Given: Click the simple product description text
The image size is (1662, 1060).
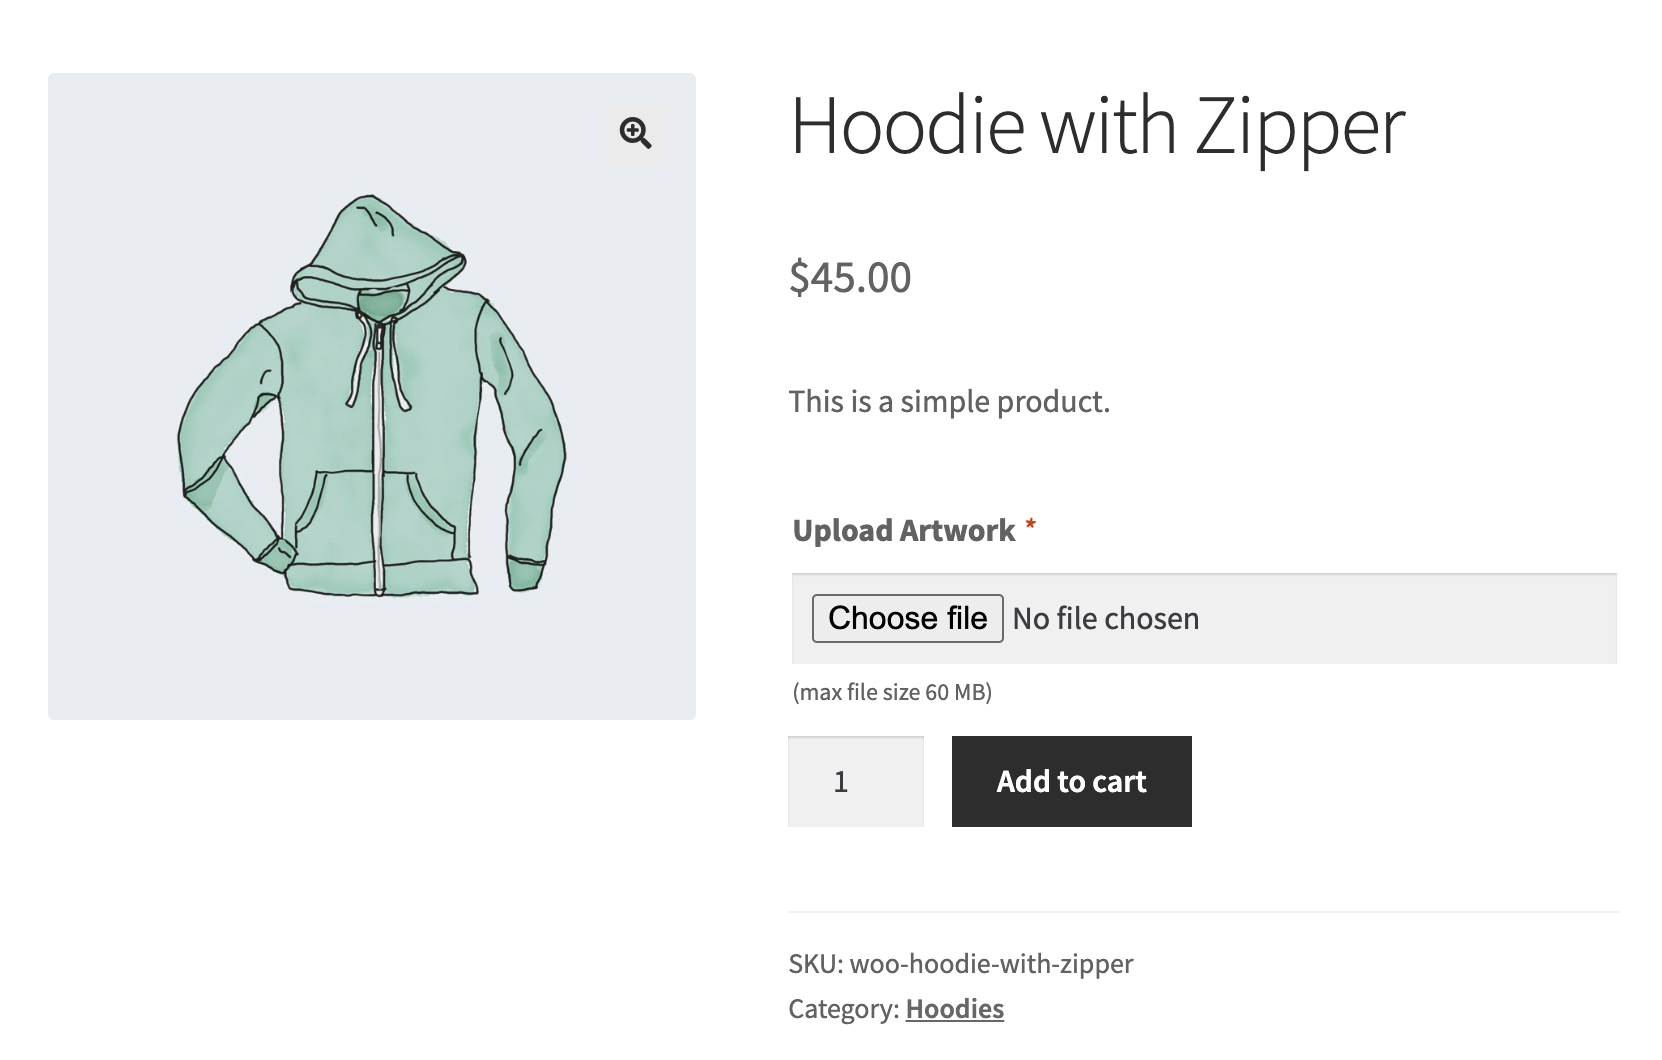Looking at the screenshot, I should coord(948,401).
